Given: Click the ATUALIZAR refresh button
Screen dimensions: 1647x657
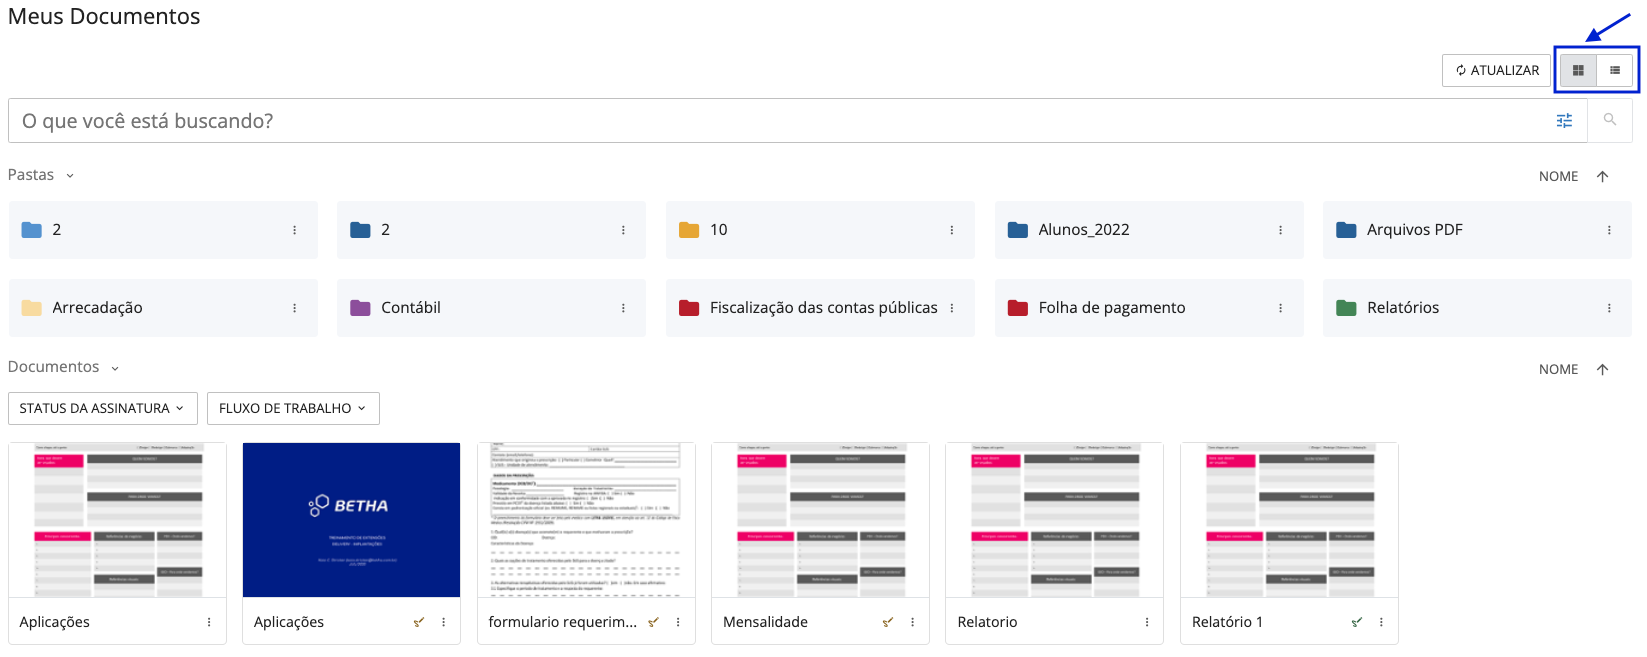Looking at the screenshot, I should point(1496,70).
